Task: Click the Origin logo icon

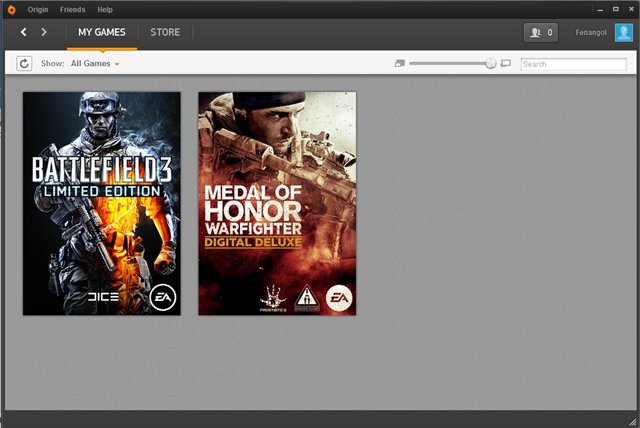Action: pos(12,10)
